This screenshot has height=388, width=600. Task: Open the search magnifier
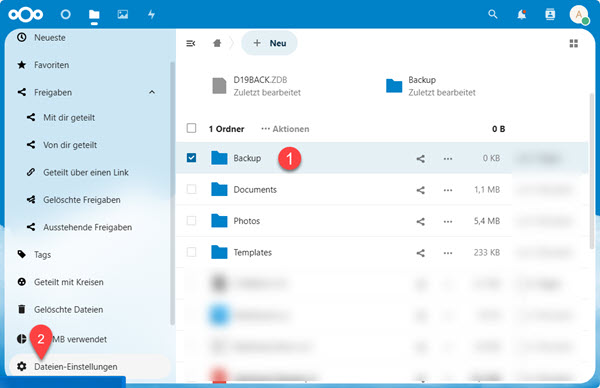click(x=493, y=15)
